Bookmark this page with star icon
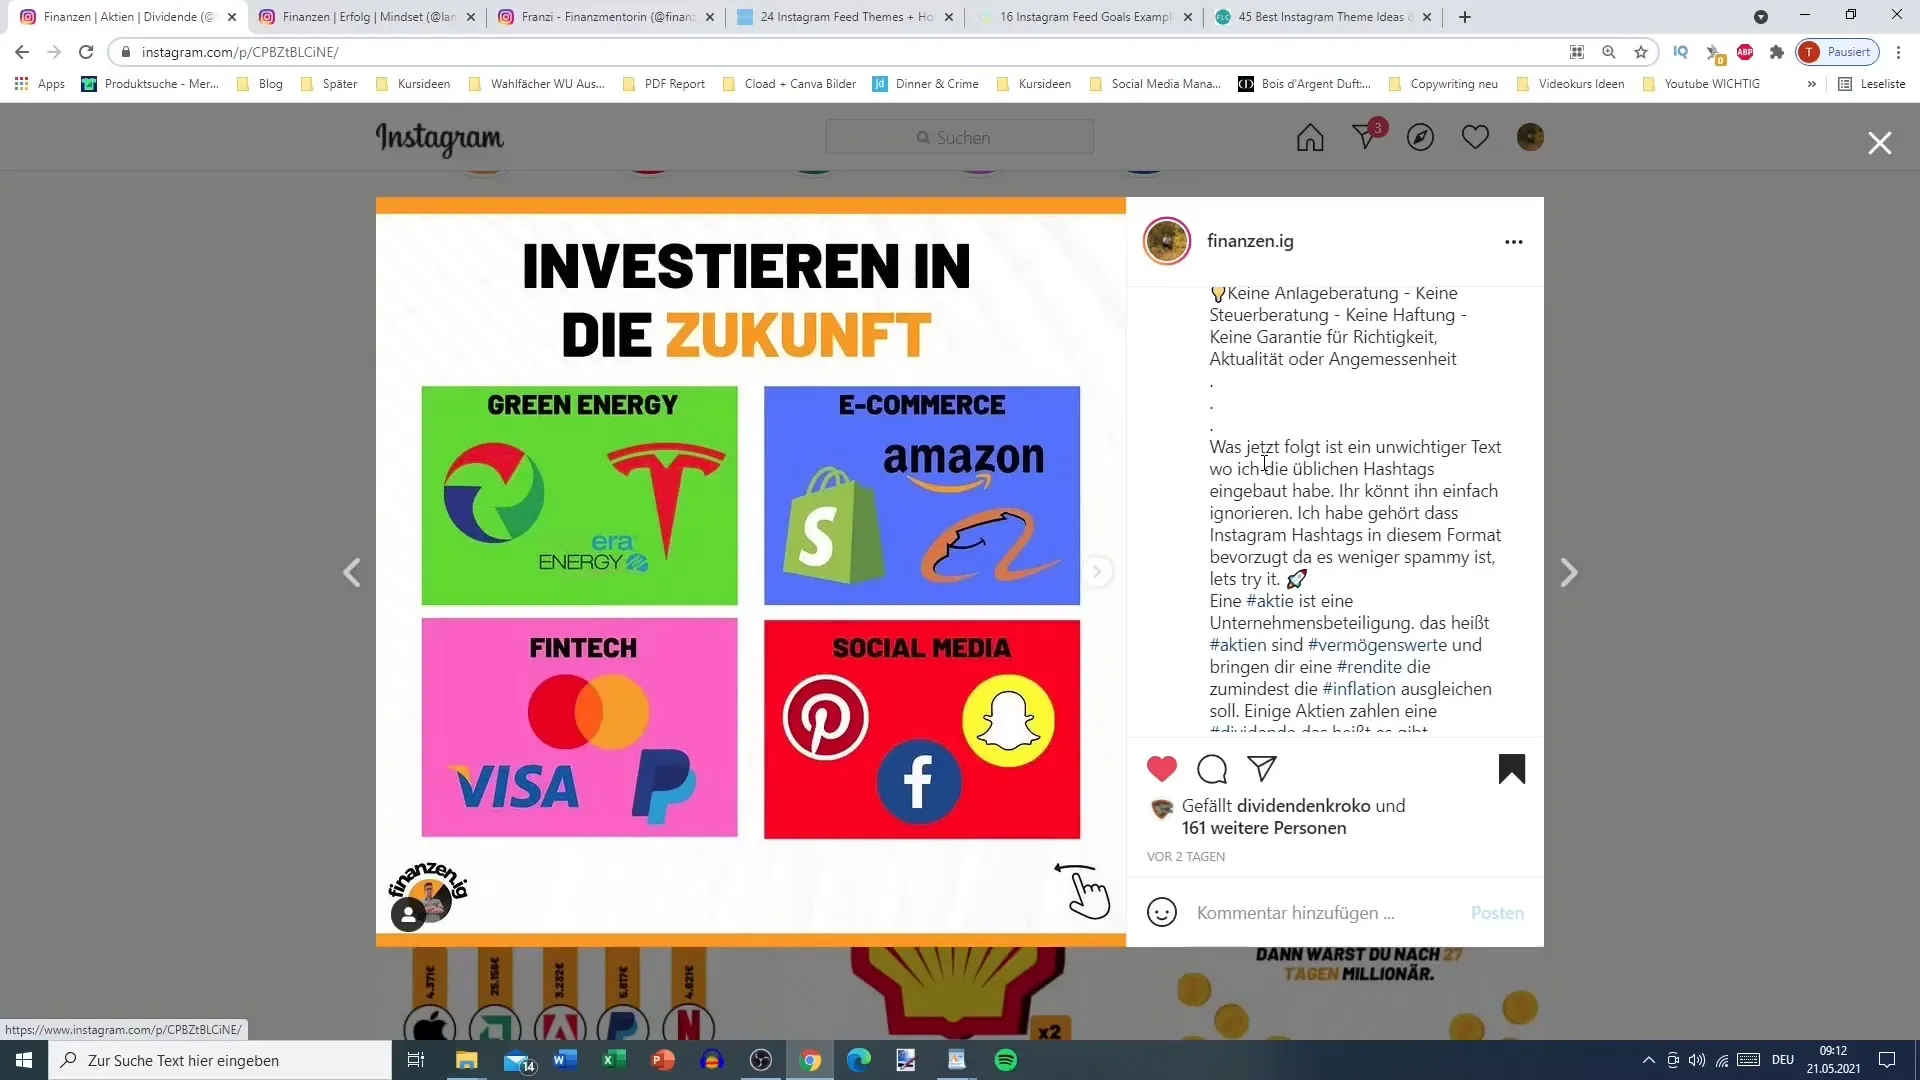Screen dimensions: 1920x1080 tap(1641, 52)
